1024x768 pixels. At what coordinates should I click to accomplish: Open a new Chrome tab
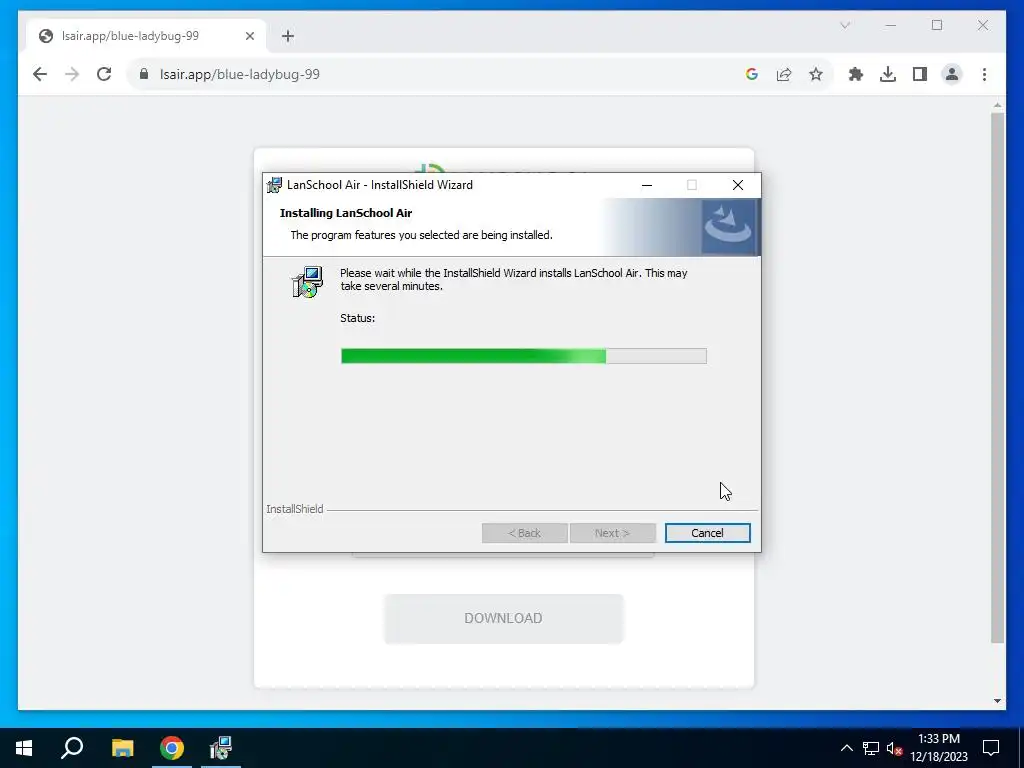pos(288,36)
